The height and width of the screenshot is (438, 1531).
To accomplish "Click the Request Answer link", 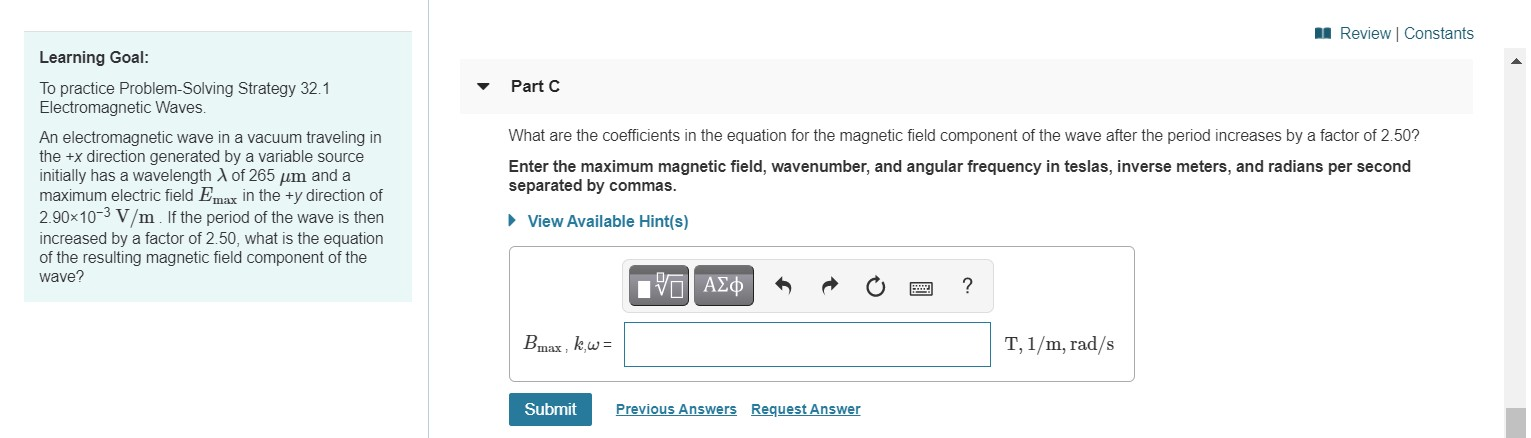I will [x=805, y=409].
